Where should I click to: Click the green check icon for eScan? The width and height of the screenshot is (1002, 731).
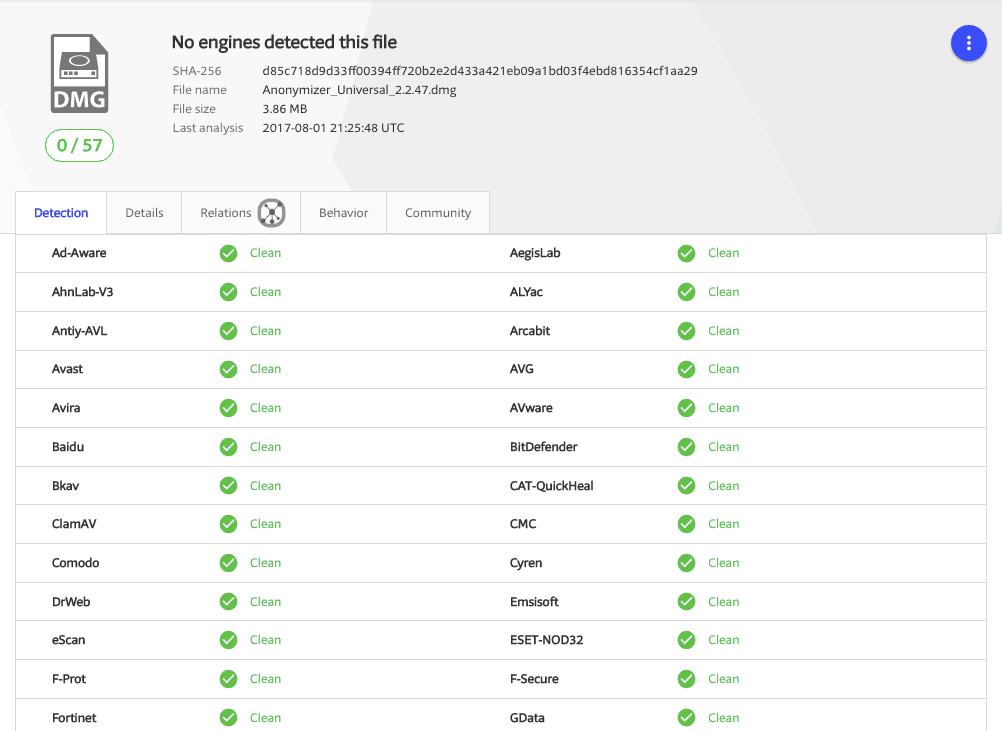[x=228, y=640]
